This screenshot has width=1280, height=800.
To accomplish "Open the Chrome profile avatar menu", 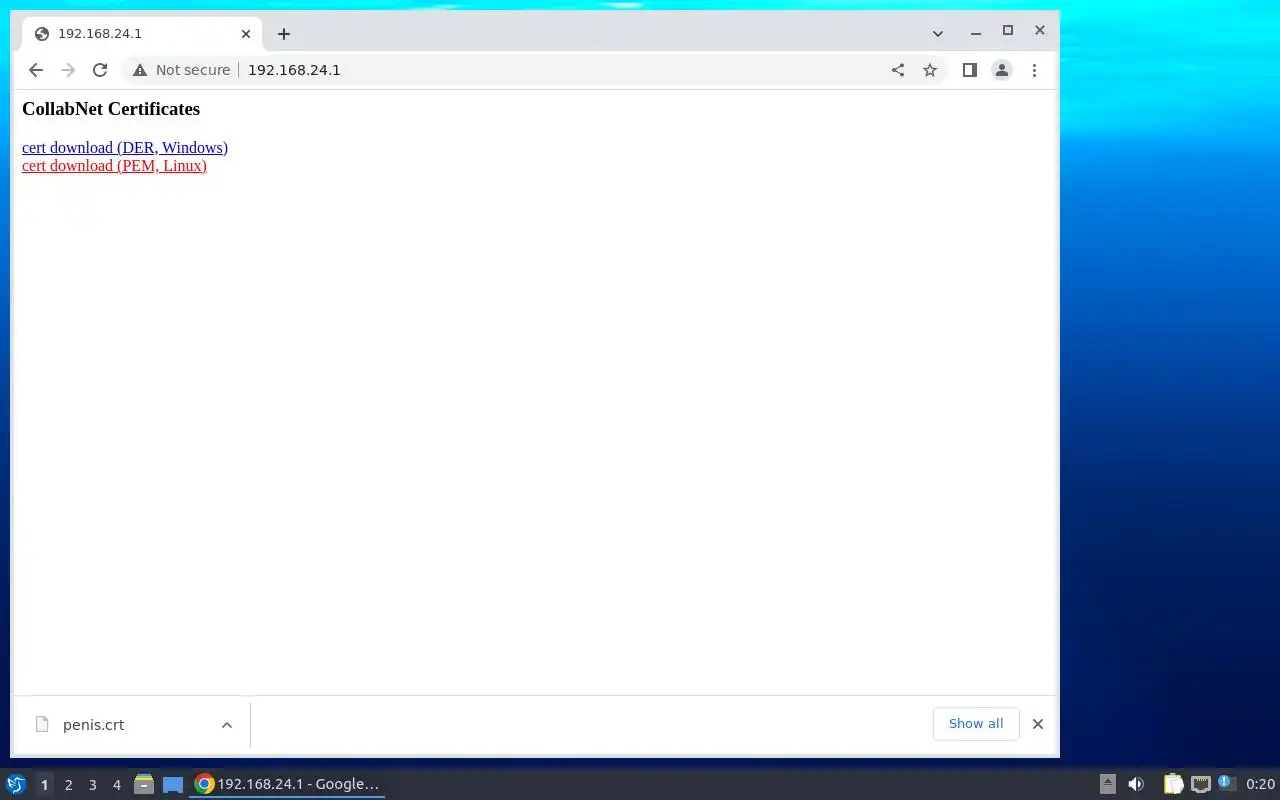I will tap(1001, 70).
